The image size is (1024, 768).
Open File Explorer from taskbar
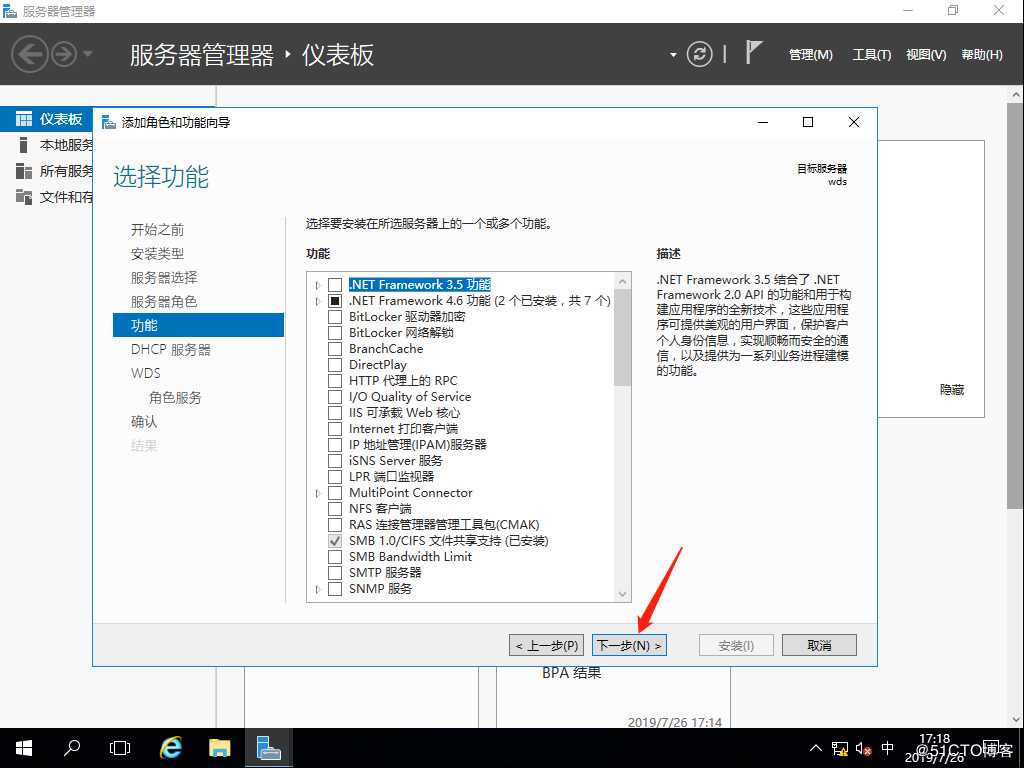[219, 748]
